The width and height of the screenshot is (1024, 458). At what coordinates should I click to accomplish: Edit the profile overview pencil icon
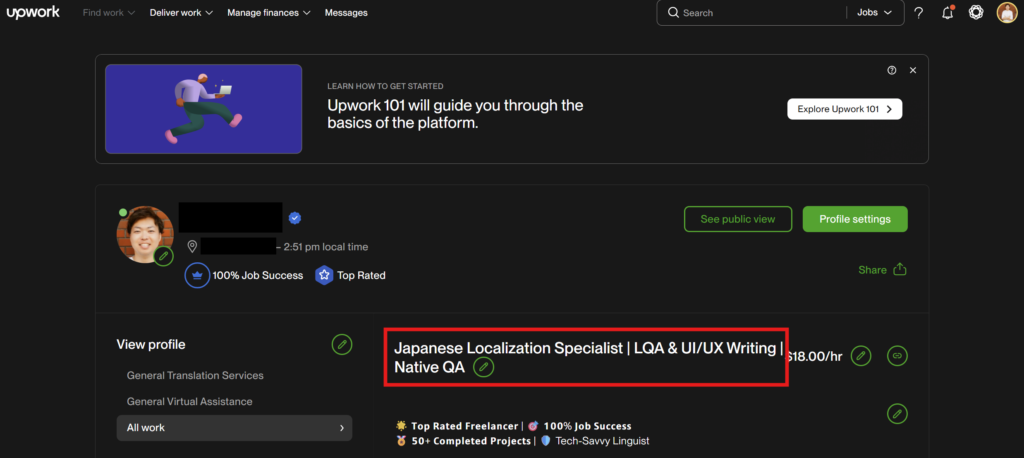point(897,413)
